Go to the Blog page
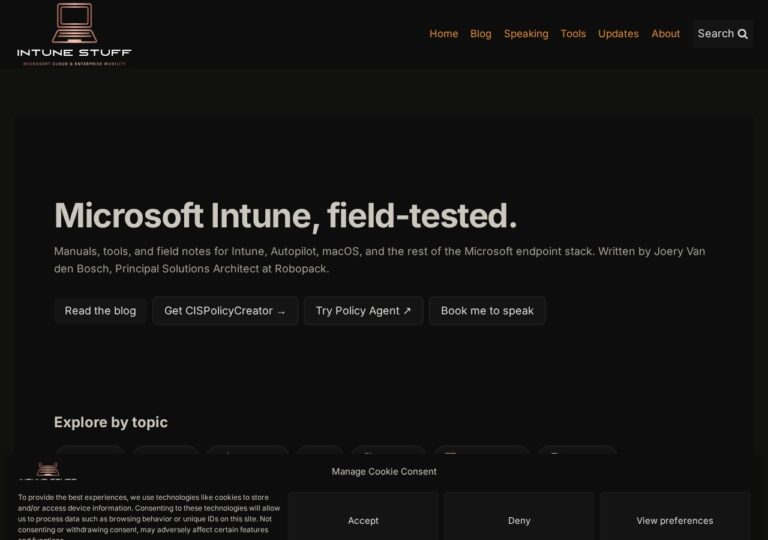 (480, 34)
